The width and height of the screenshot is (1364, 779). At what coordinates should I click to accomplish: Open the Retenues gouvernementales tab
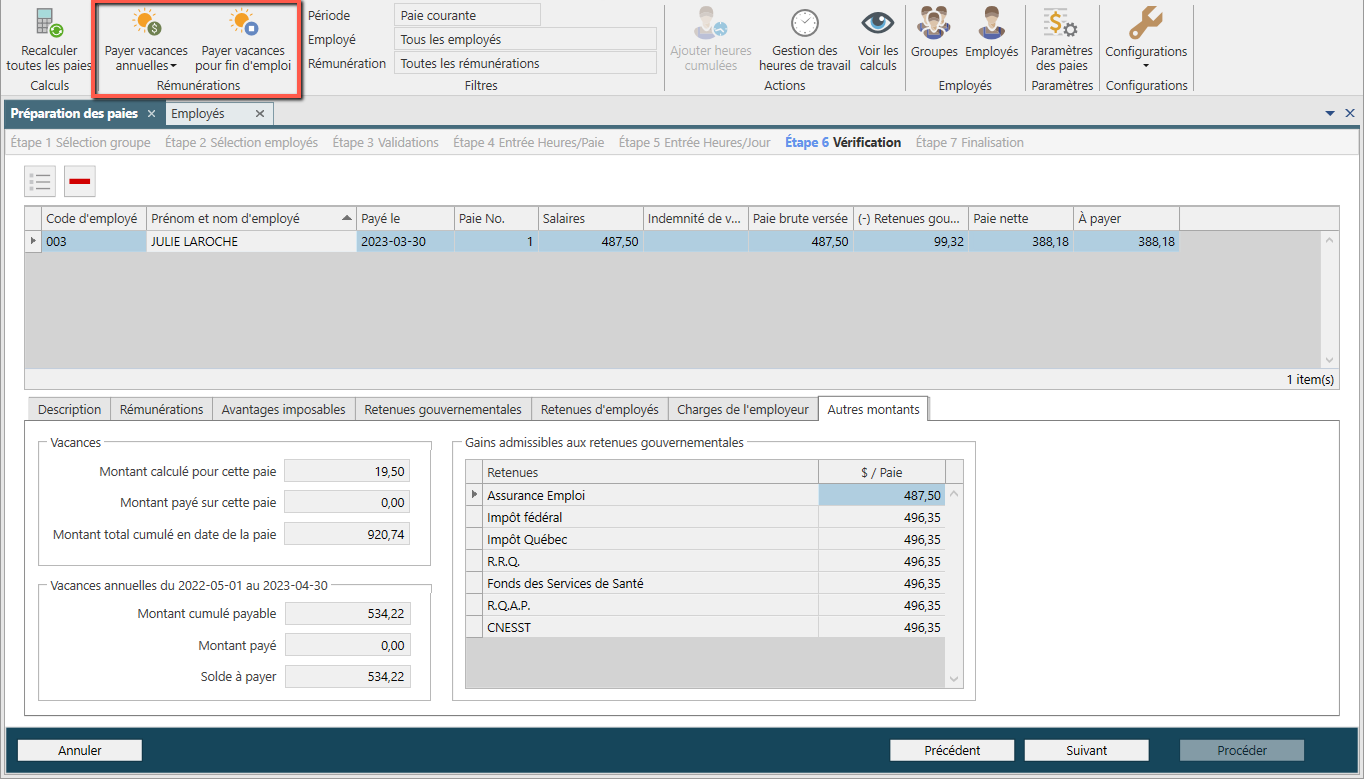tap(443, 409)
